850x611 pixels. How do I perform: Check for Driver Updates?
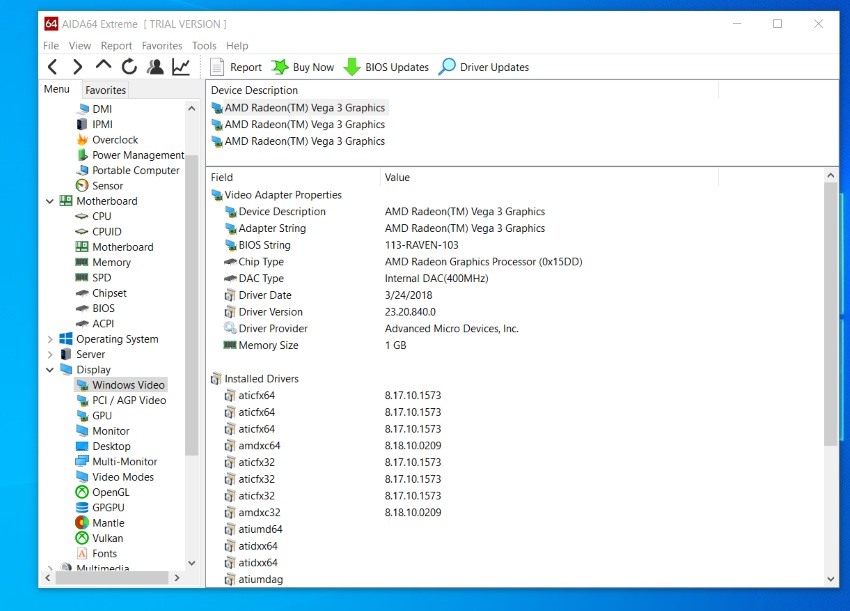pyautogui.click(x=484, y=67)
